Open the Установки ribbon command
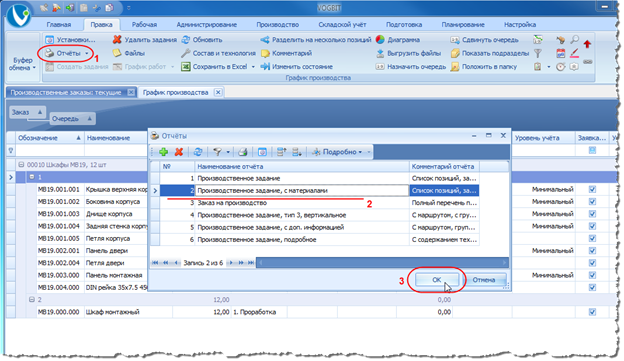Image resolution: width=624 pixels, height=361 pixels. 70,40
